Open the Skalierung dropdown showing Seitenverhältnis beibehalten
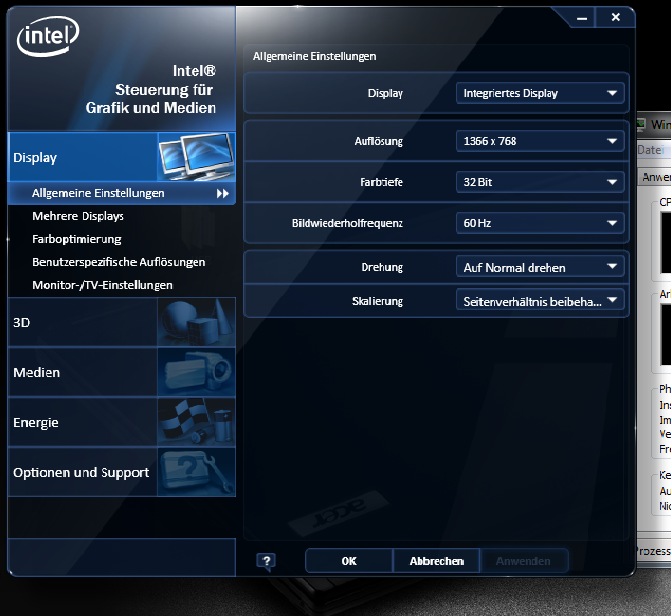This screenshot has width=671, height=616. pos(540,301)
